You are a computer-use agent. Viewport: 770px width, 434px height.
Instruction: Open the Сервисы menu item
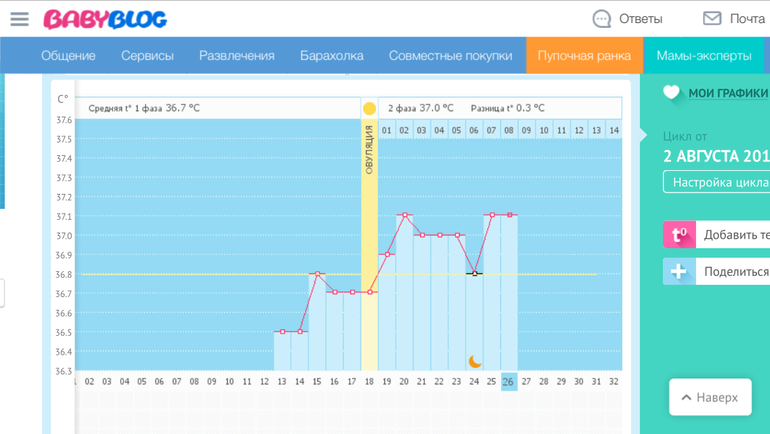point(147,56)
